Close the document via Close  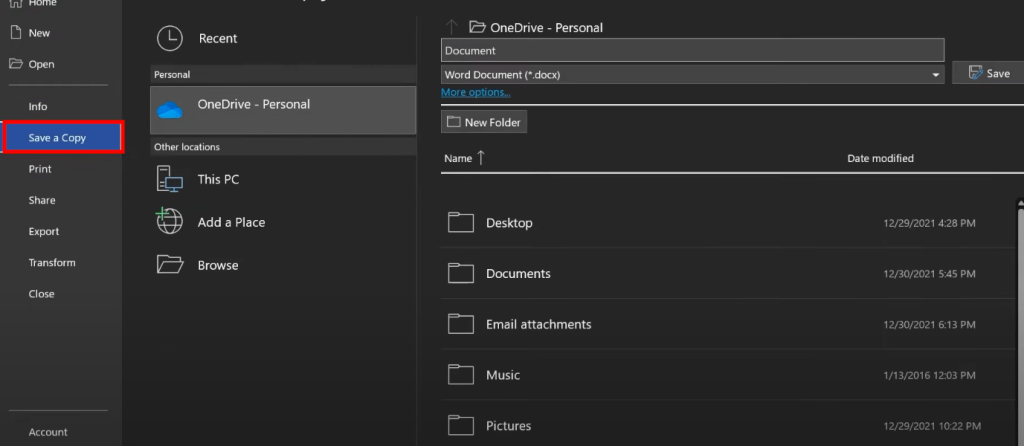pos(41,294)
